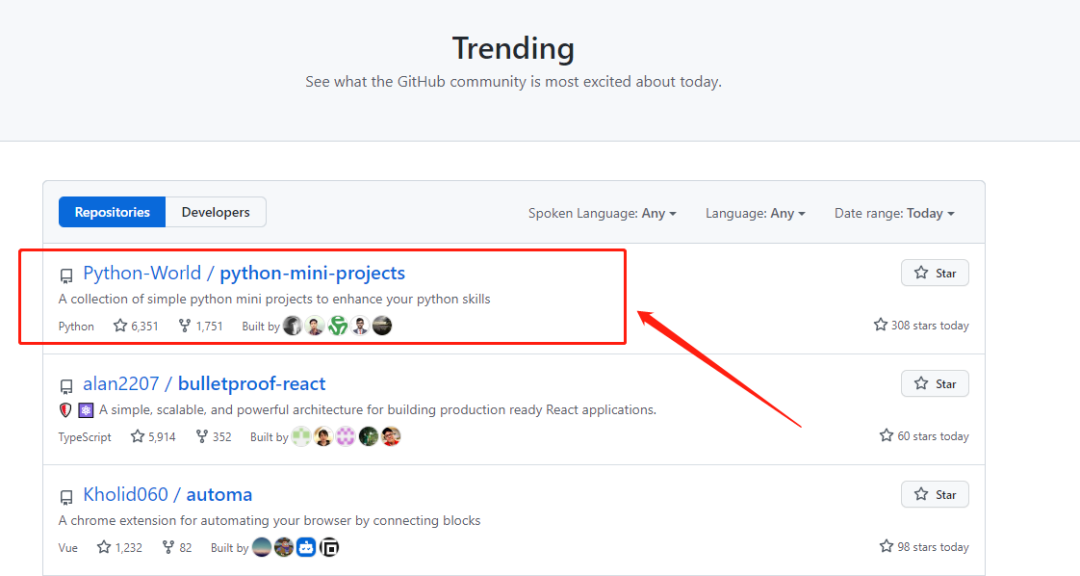Viewport: 1080px width, 576px height.
Task: Click the '98 stars today' text
Action: (x=924, y=547)
